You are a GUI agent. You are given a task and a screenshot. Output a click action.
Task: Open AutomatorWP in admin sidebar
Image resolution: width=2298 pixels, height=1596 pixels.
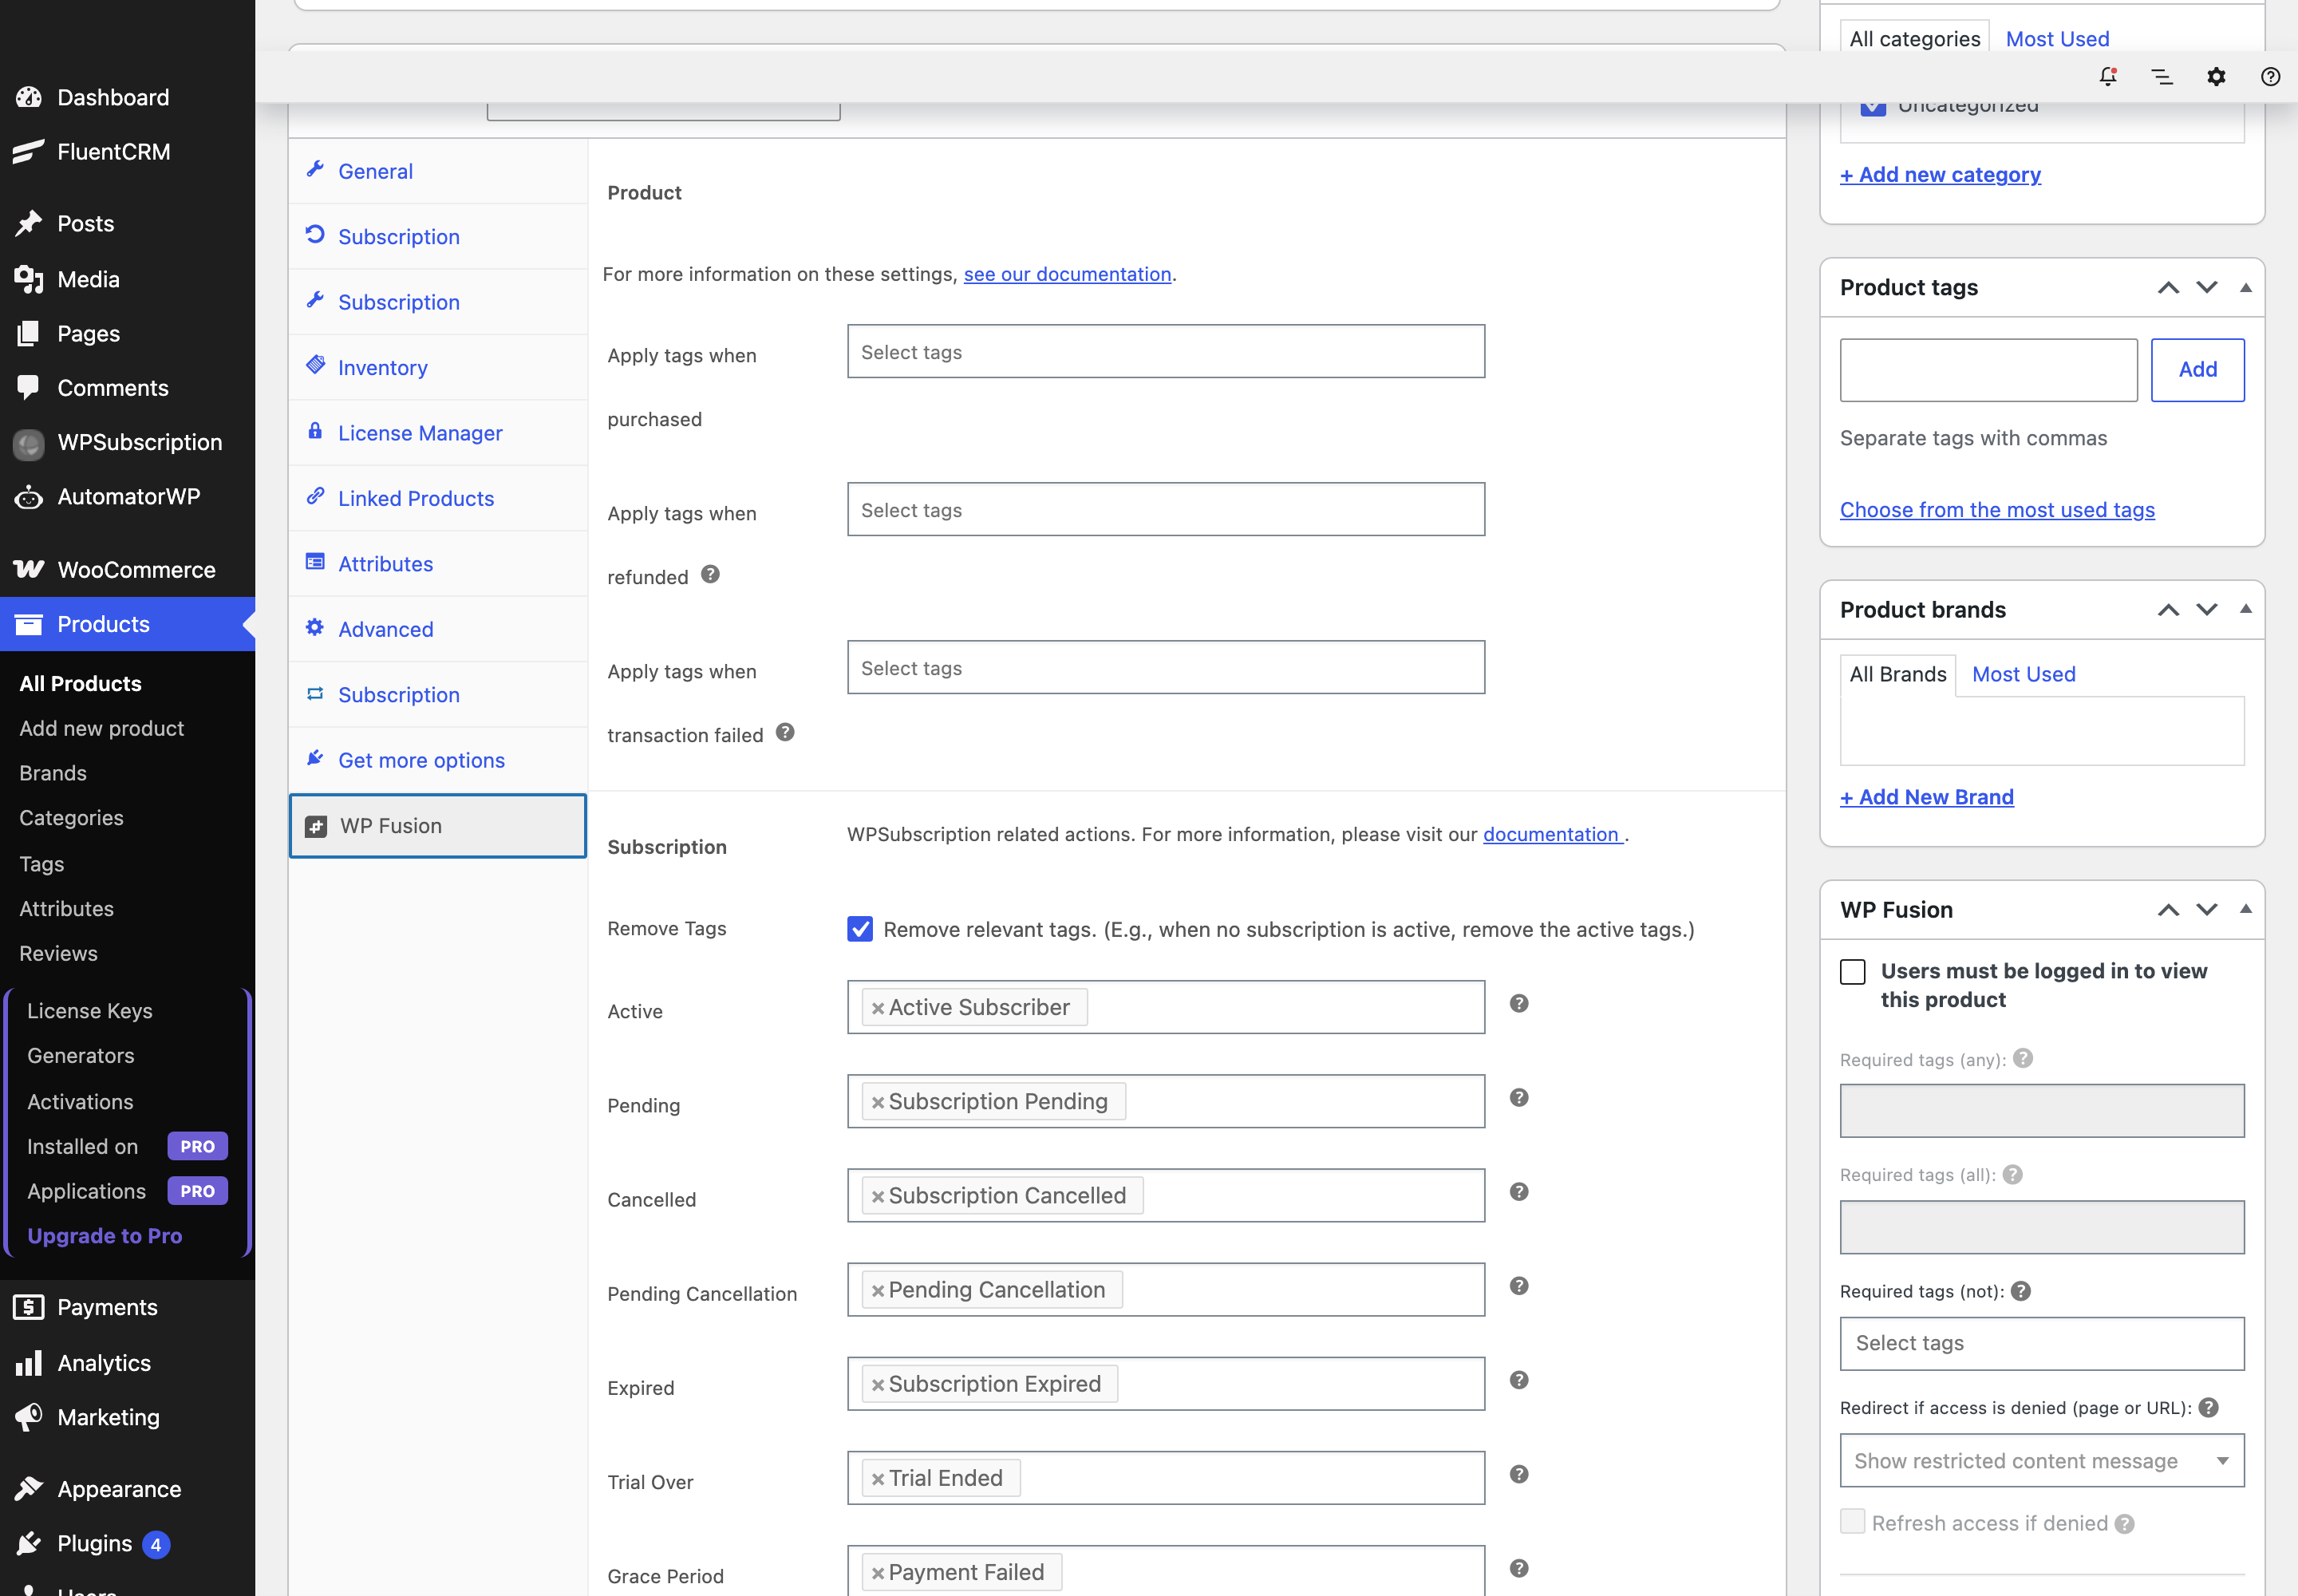pyautogui.click(x=127, y=496)
